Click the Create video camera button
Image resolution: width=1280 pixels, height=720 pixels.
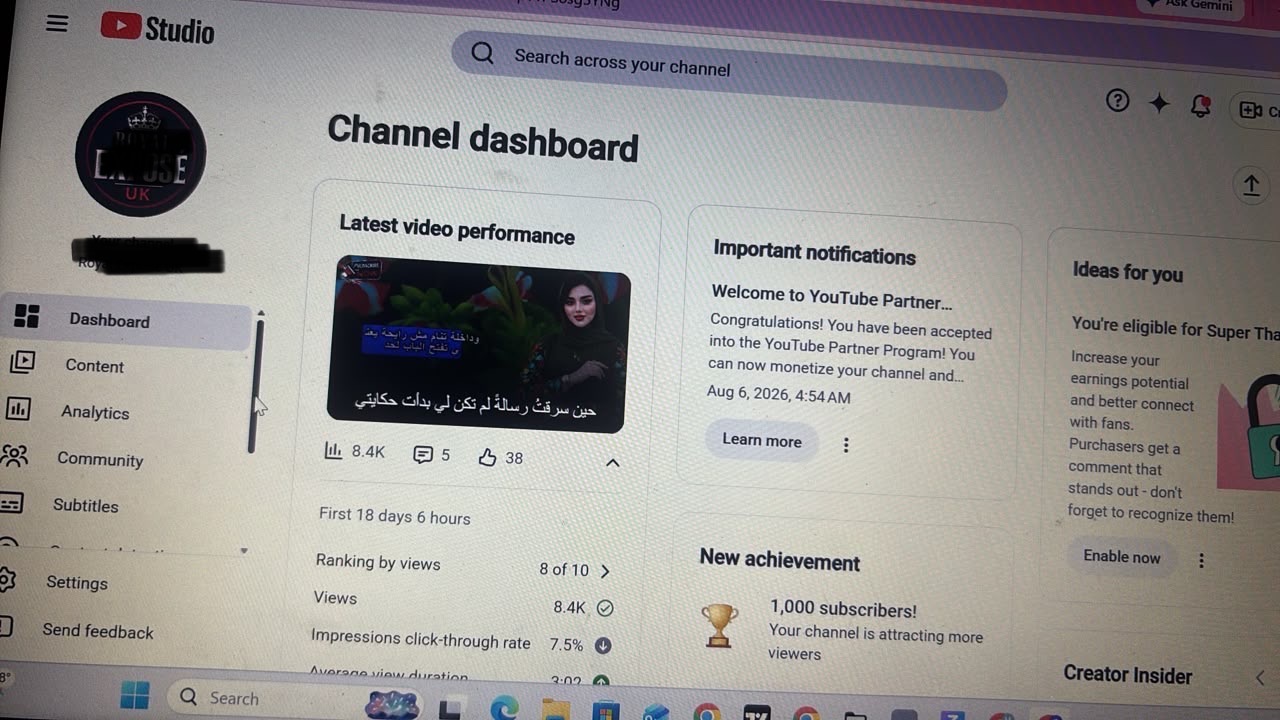(1257, 110)
